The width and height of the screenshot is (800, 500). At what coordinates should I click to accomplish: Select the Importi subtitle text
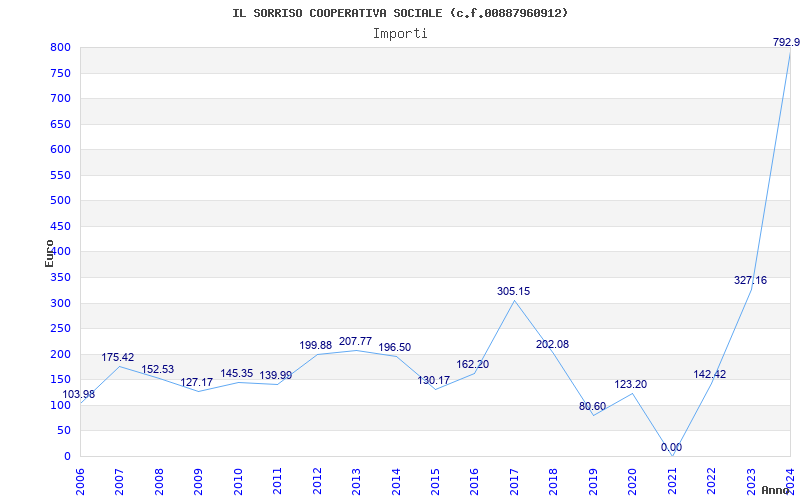point(400,34)
